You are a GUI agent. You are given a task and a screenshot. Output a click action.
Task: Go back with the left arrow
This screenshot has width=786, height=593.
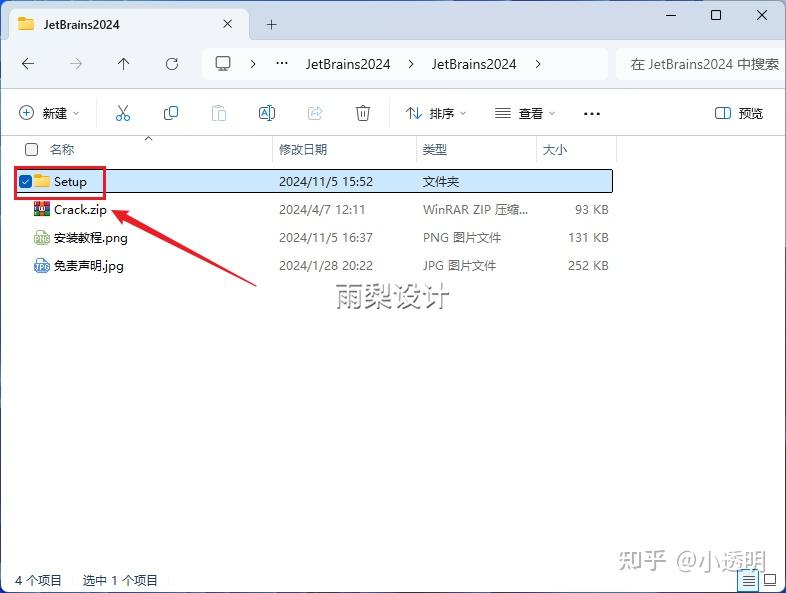[28, 64]
